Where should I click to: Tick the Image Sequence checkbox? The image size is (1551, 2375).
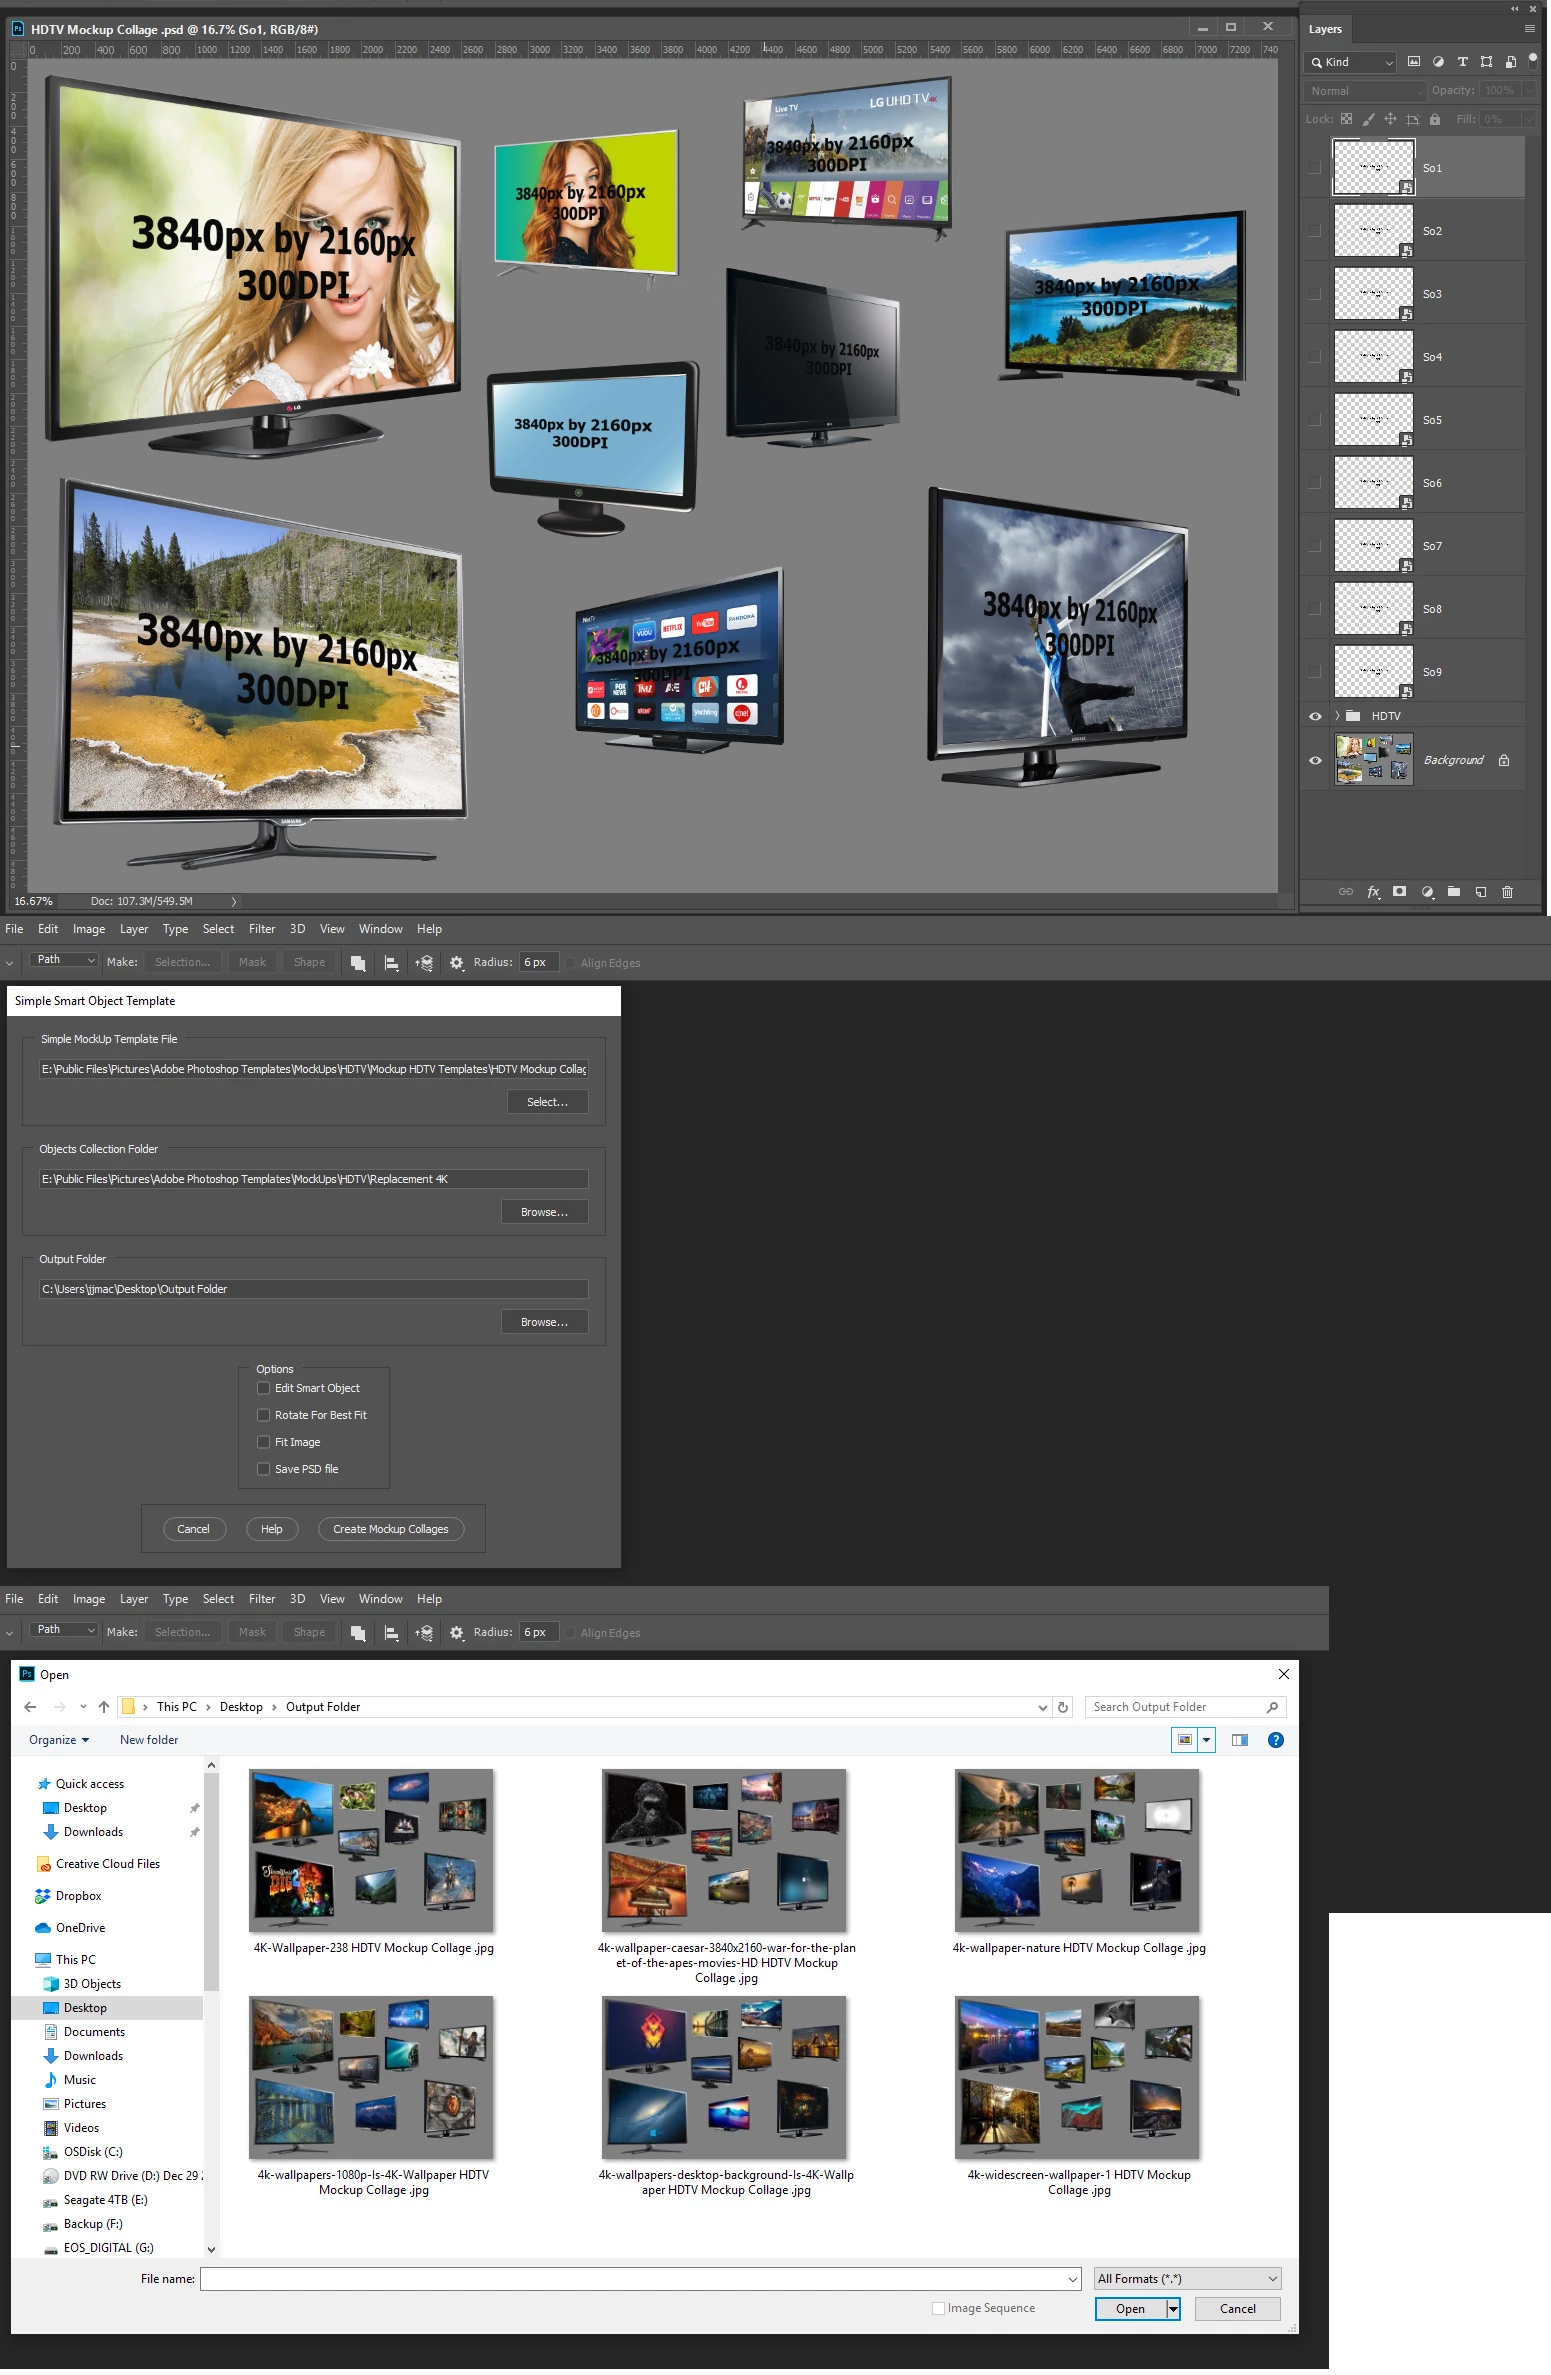938,2308
